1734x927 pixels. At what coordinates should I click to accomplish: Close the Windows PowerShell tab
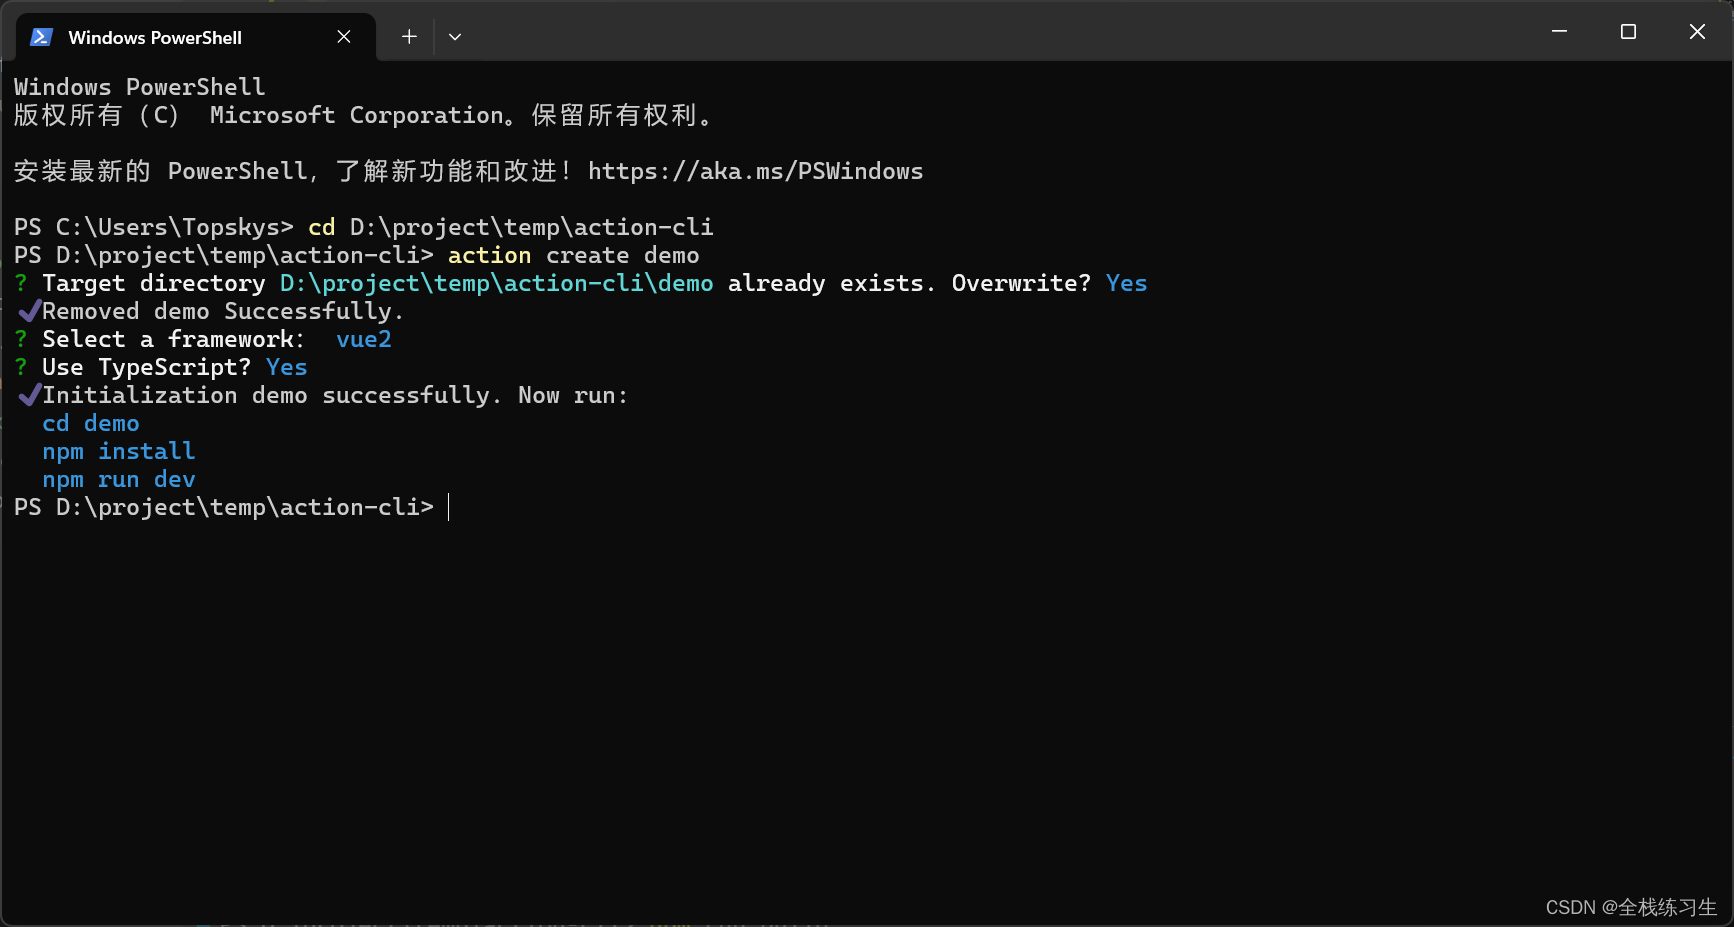(x=344, y=37)
